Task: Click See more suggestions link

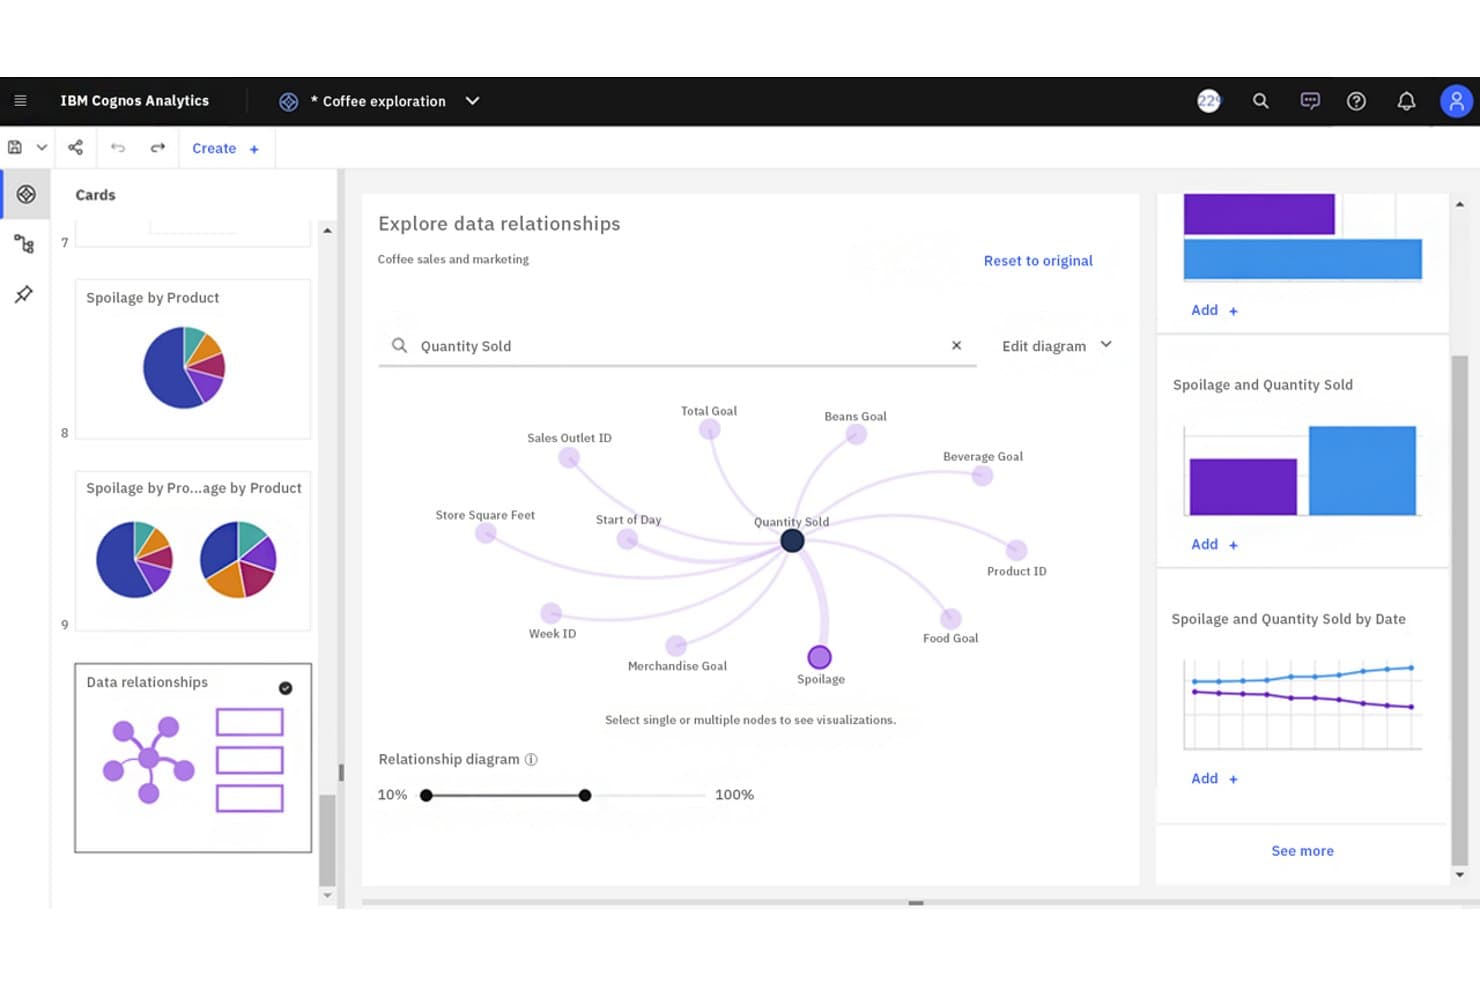Action: [x=1302, y=851]
